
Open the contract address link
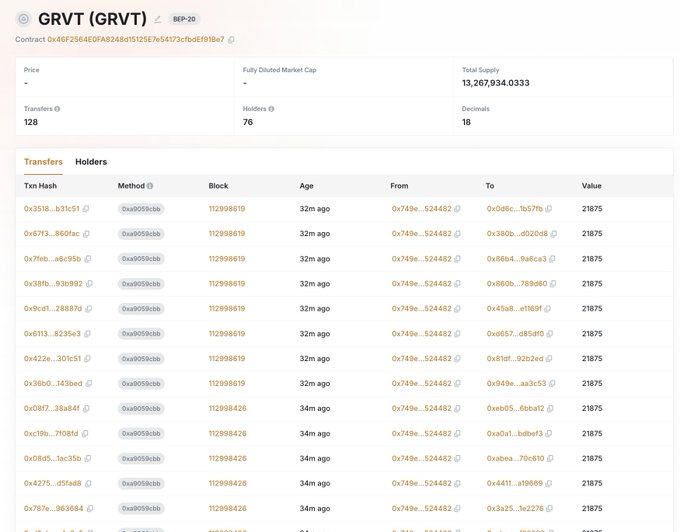tap(136, 39)
